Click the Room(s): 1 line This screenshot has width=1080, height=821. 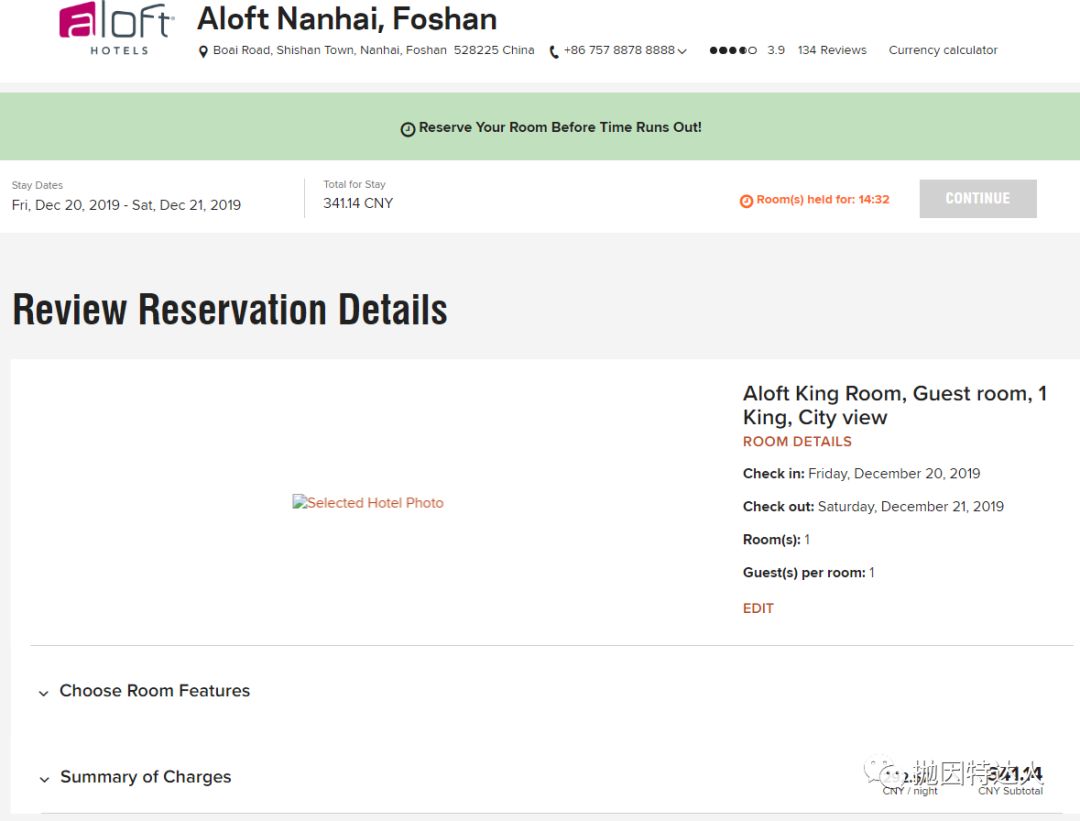776,540
